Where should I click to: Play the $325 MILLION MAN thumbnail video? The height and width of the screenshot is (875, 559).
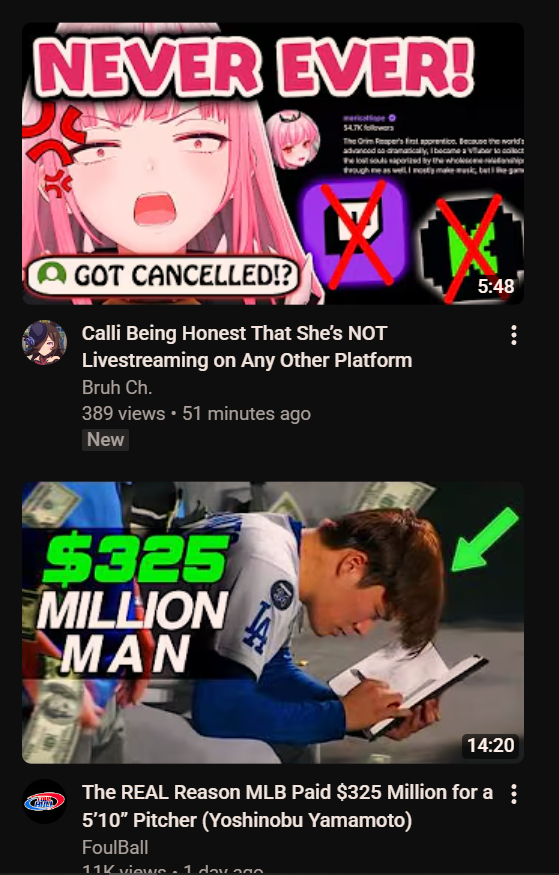[x=273, y=623]
